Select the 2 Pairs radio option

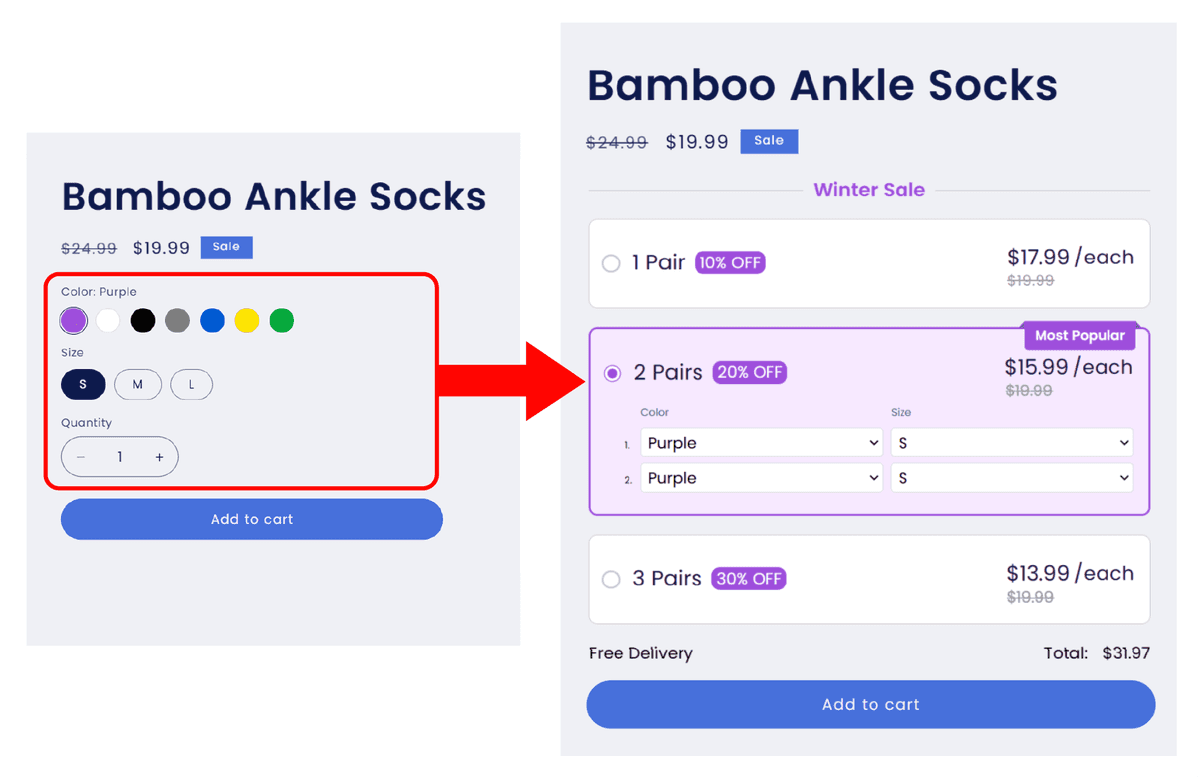[612, 373]
